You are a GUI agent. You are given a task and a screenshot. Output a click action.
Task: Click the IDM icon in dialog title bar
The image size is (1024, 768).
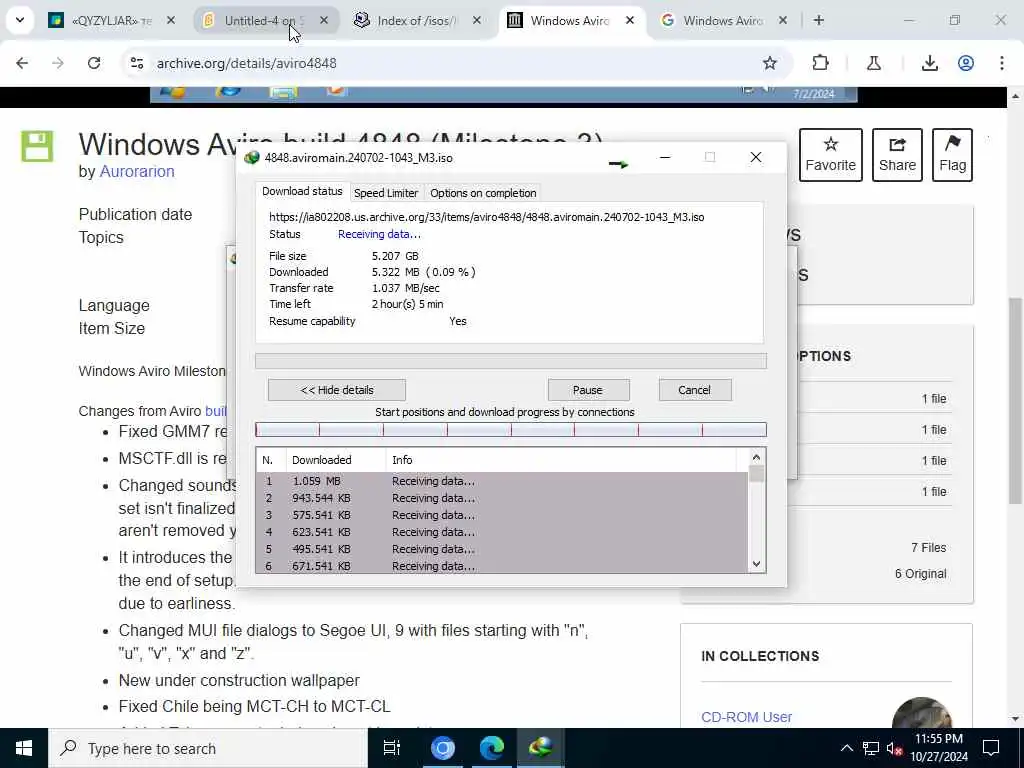(x=251, y=157)
